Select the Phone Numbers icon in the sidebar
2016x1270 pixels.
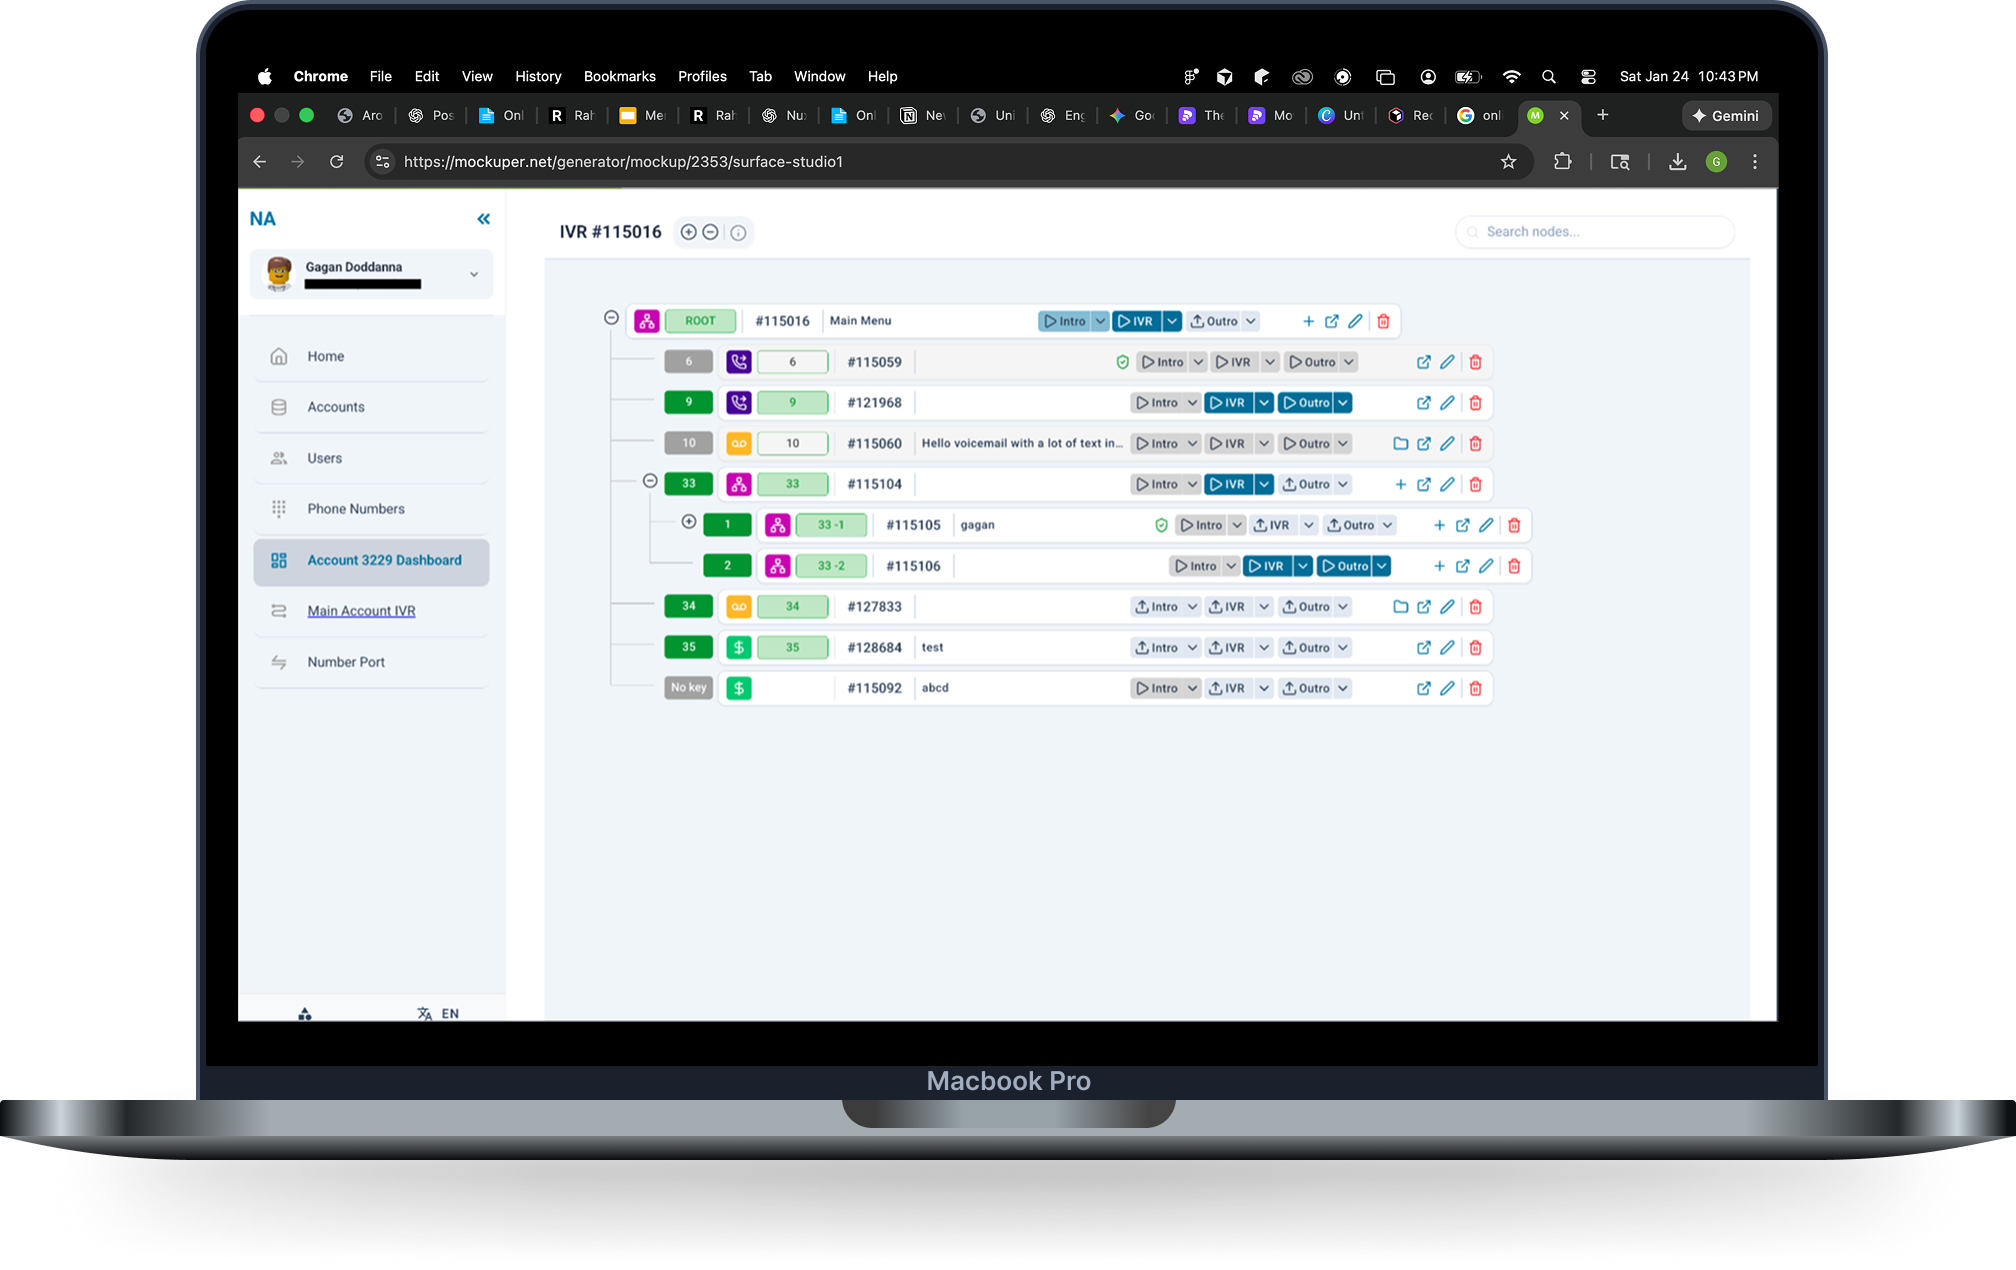pos(280,508)
